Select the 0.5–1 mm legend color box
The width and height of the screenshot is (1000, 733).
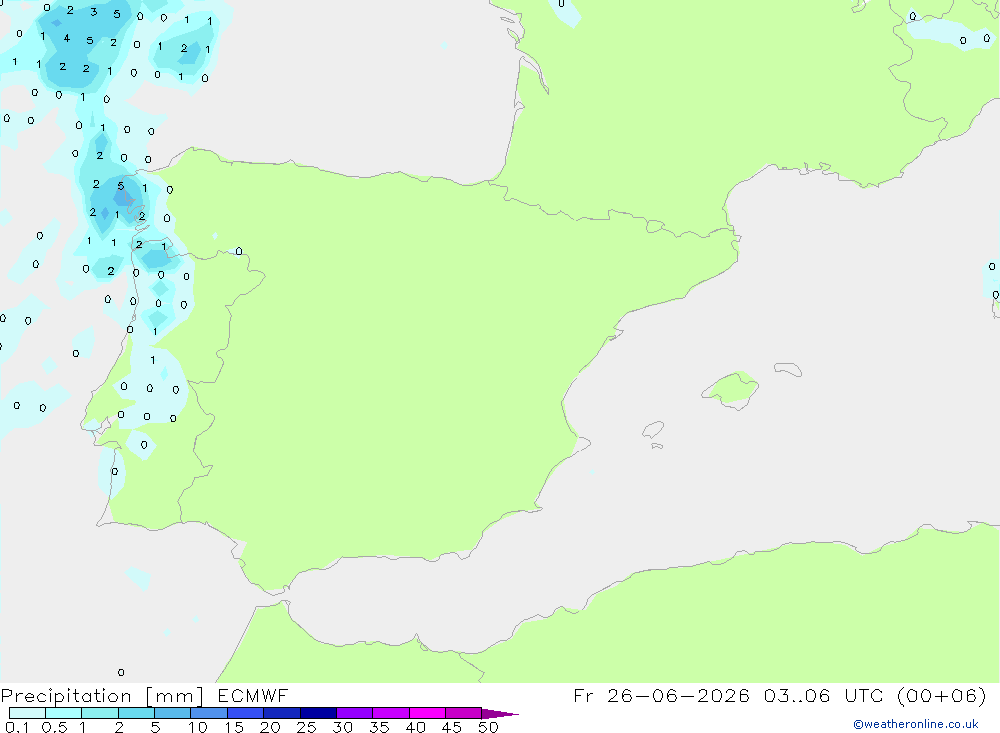64,713
